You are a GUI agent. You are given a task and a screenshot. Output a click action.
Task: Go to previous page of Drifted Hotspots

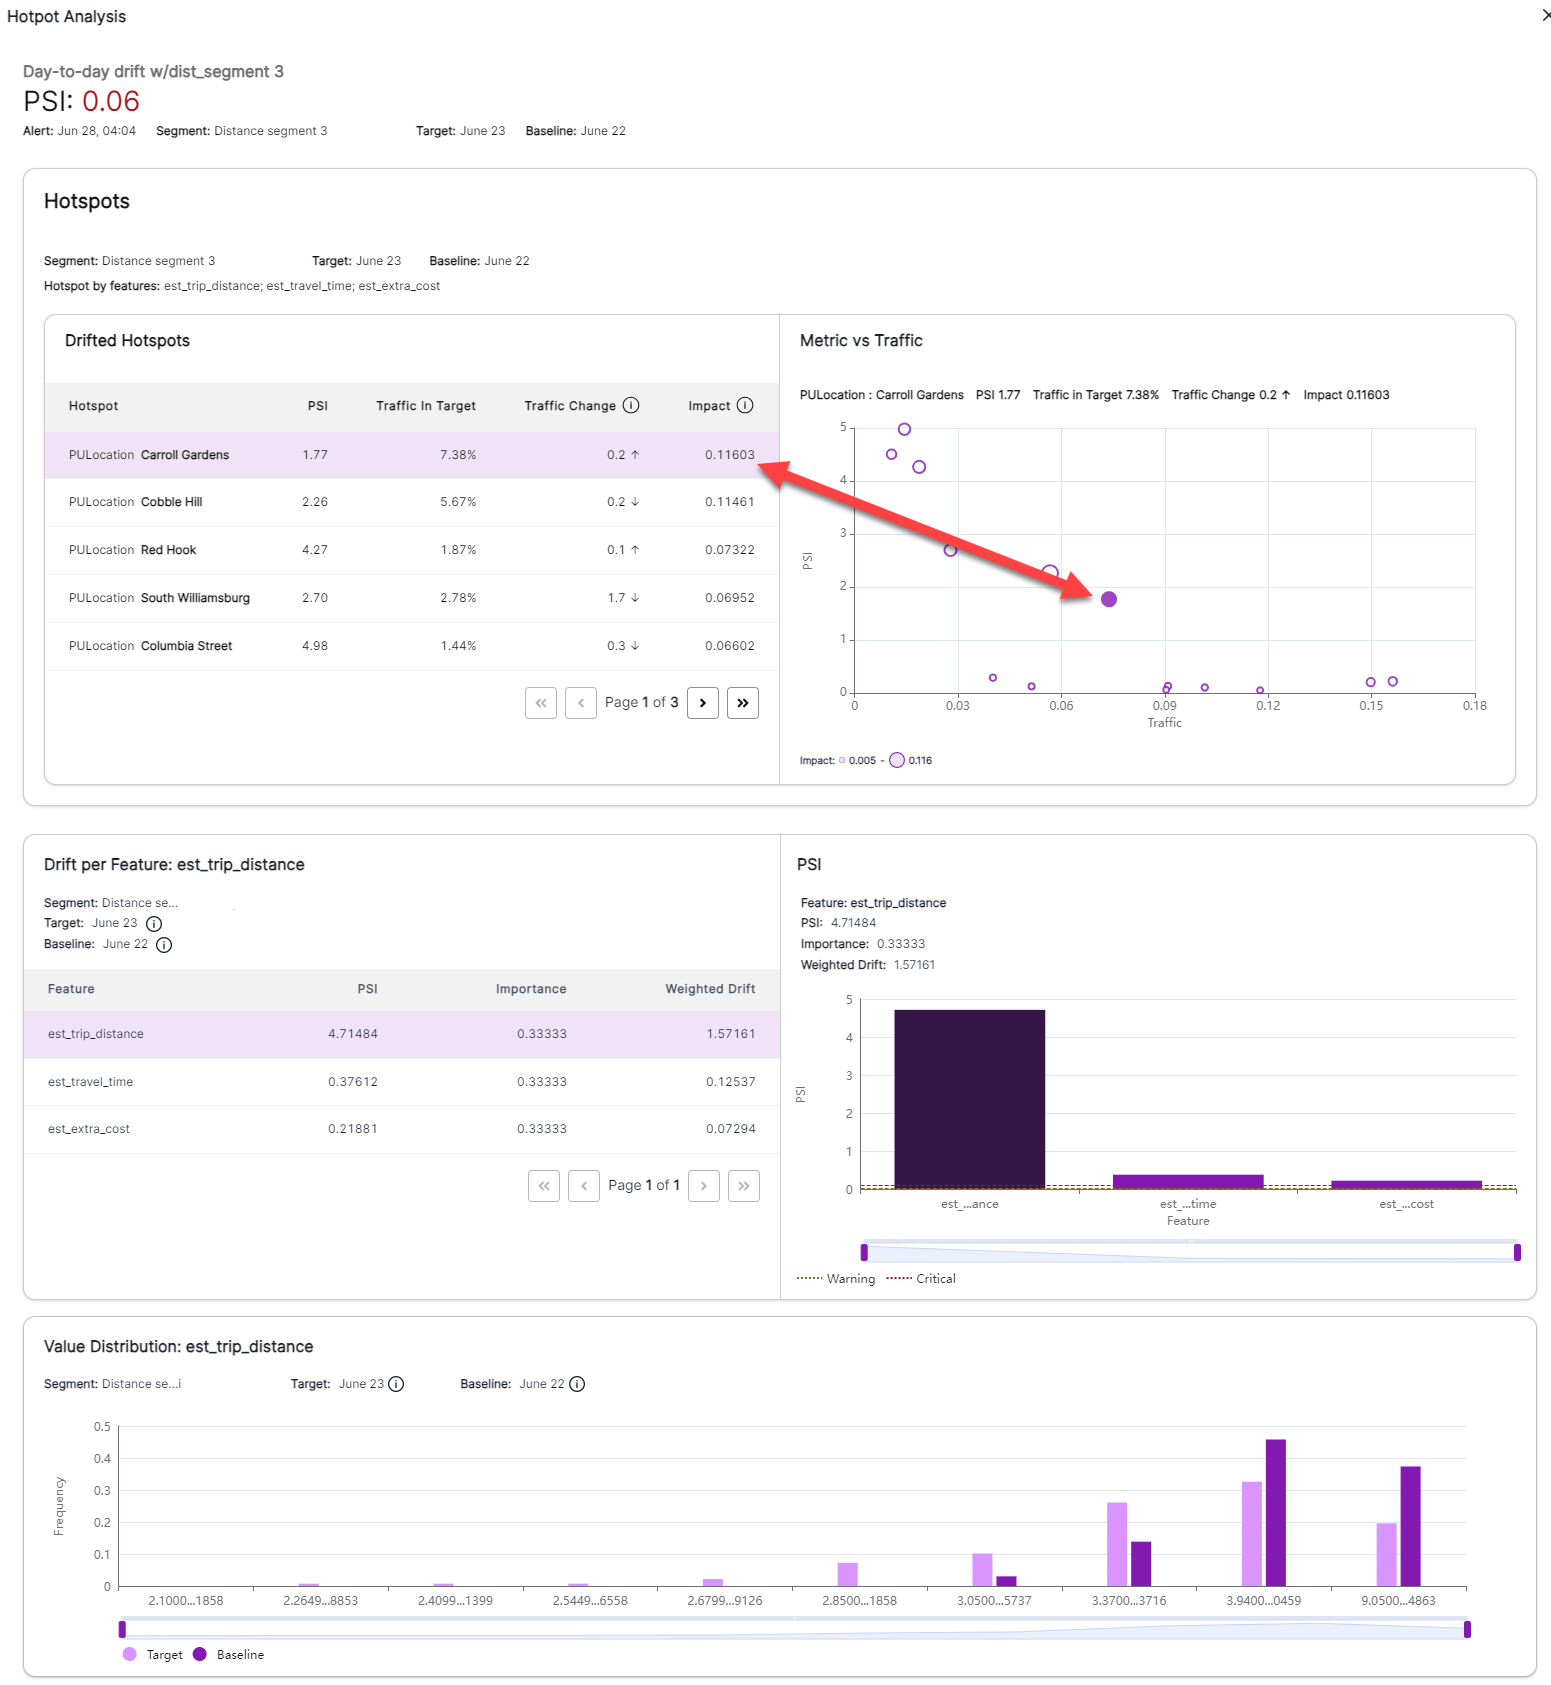pyautogui.click(x=581, y=703)
